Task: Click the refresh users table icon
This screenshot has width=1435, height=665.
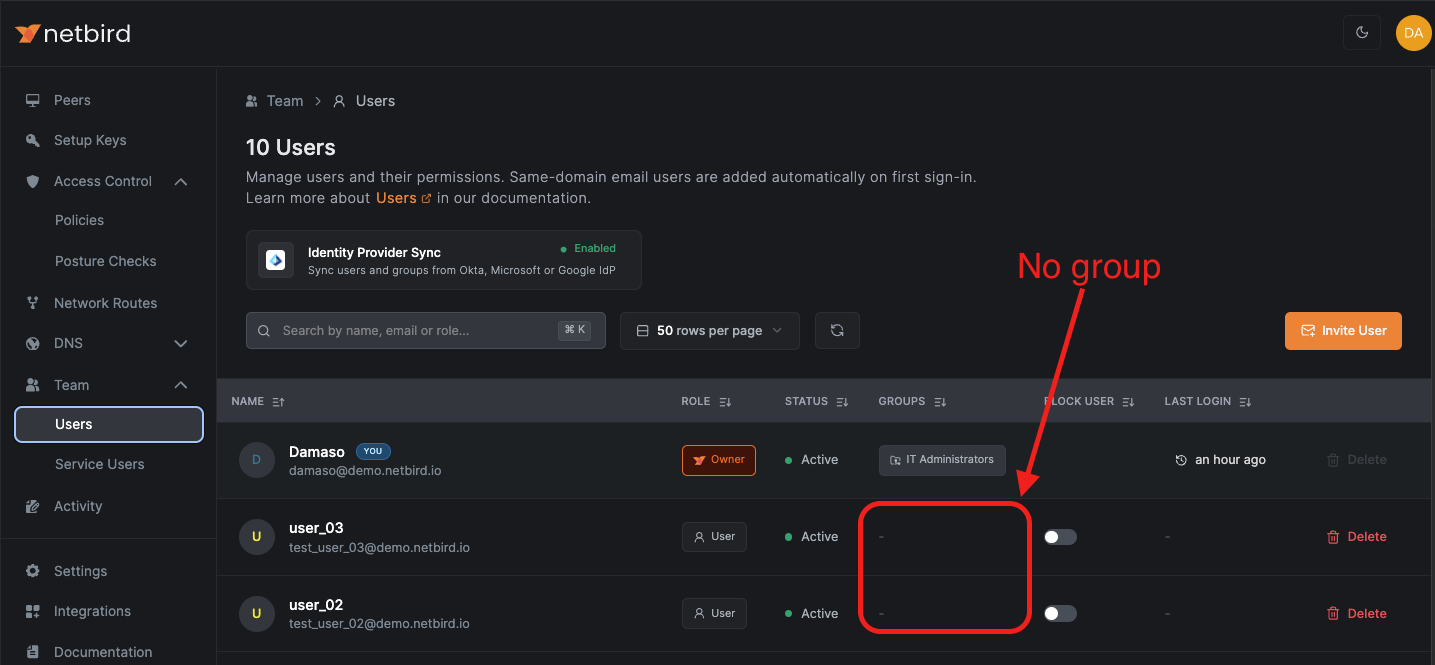Action: (837, 331)
